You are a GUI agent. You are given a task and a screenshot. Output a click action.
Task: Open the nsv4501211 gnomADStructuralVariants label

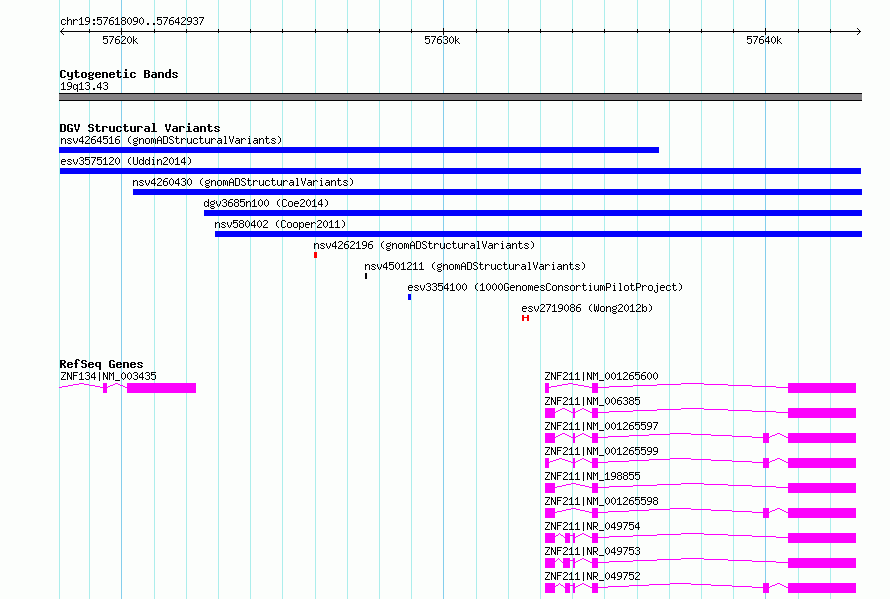[475, 266]
